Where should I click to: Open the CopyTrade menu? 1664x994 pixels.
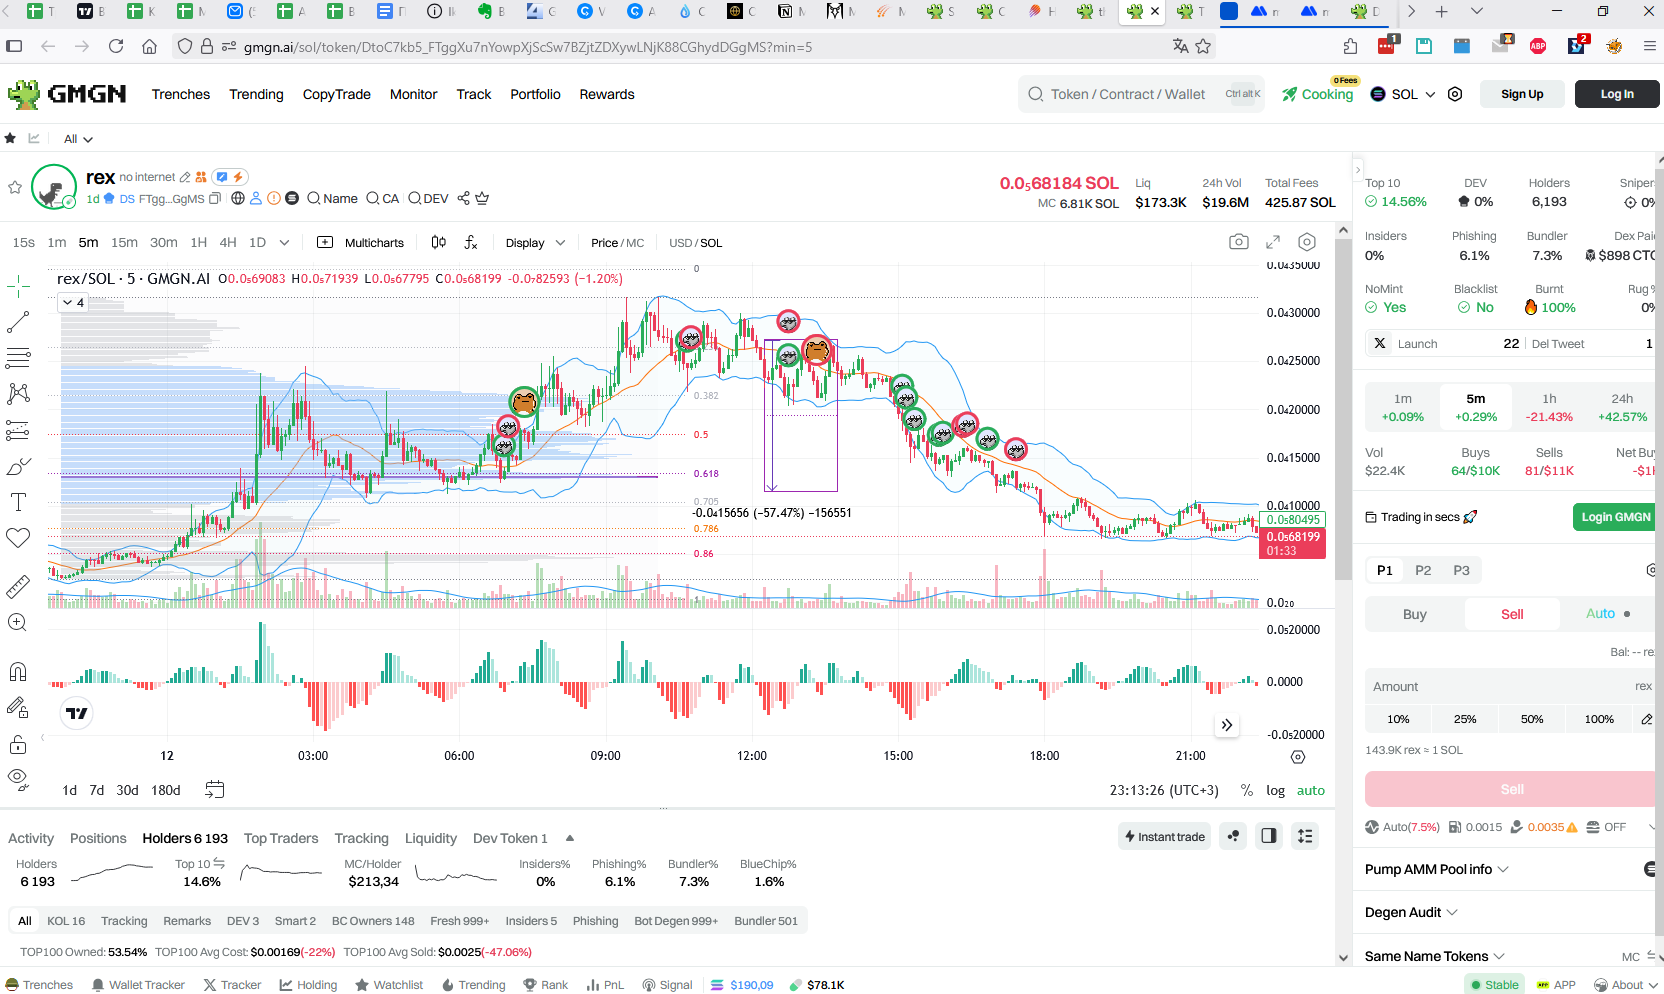click(x=336, y=94)
